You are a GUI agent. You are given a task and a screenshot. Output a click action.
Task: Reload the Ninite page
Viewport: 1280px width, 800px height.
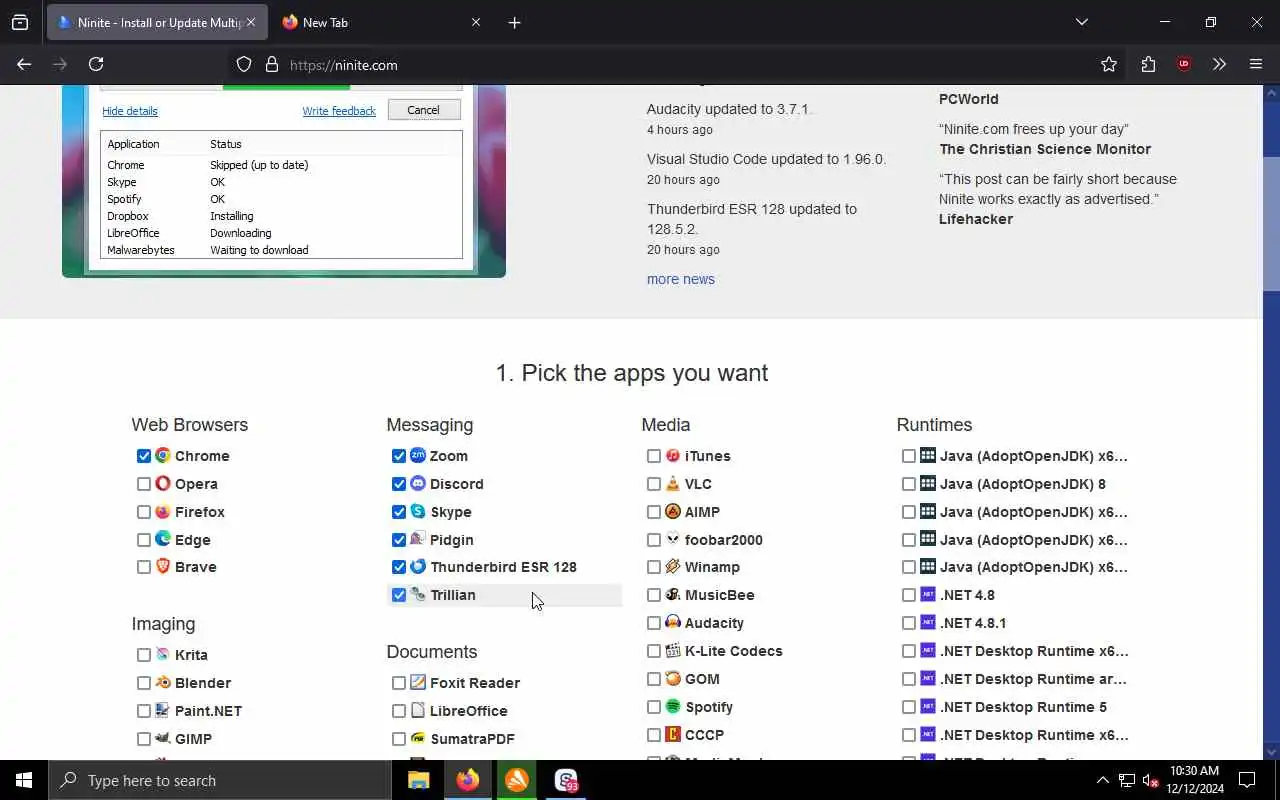pos(96,64)
